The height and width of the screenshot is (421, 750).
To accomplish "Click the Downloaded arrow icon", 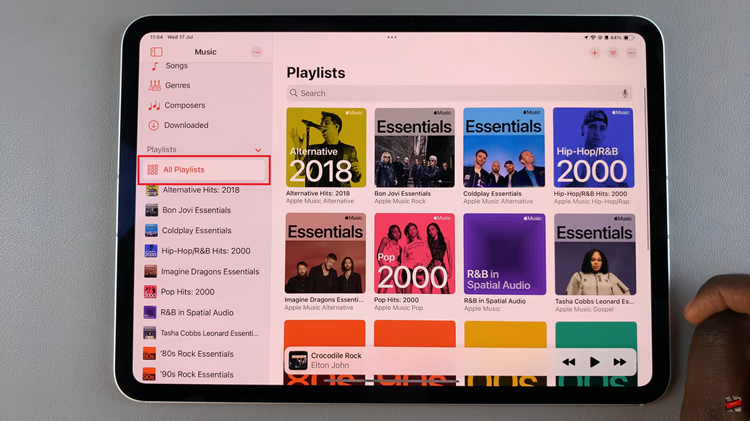I will [153, 125].
